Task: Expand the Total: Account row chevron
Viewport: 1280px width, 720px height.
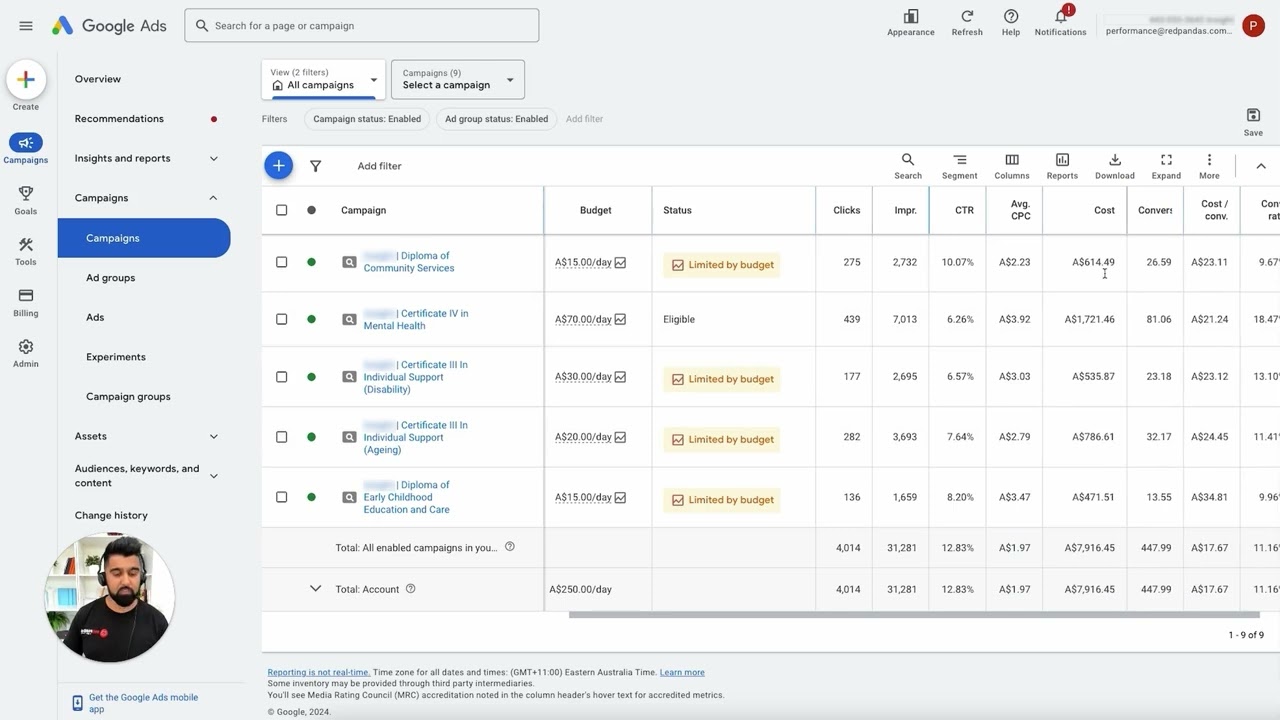Action: 315,589
